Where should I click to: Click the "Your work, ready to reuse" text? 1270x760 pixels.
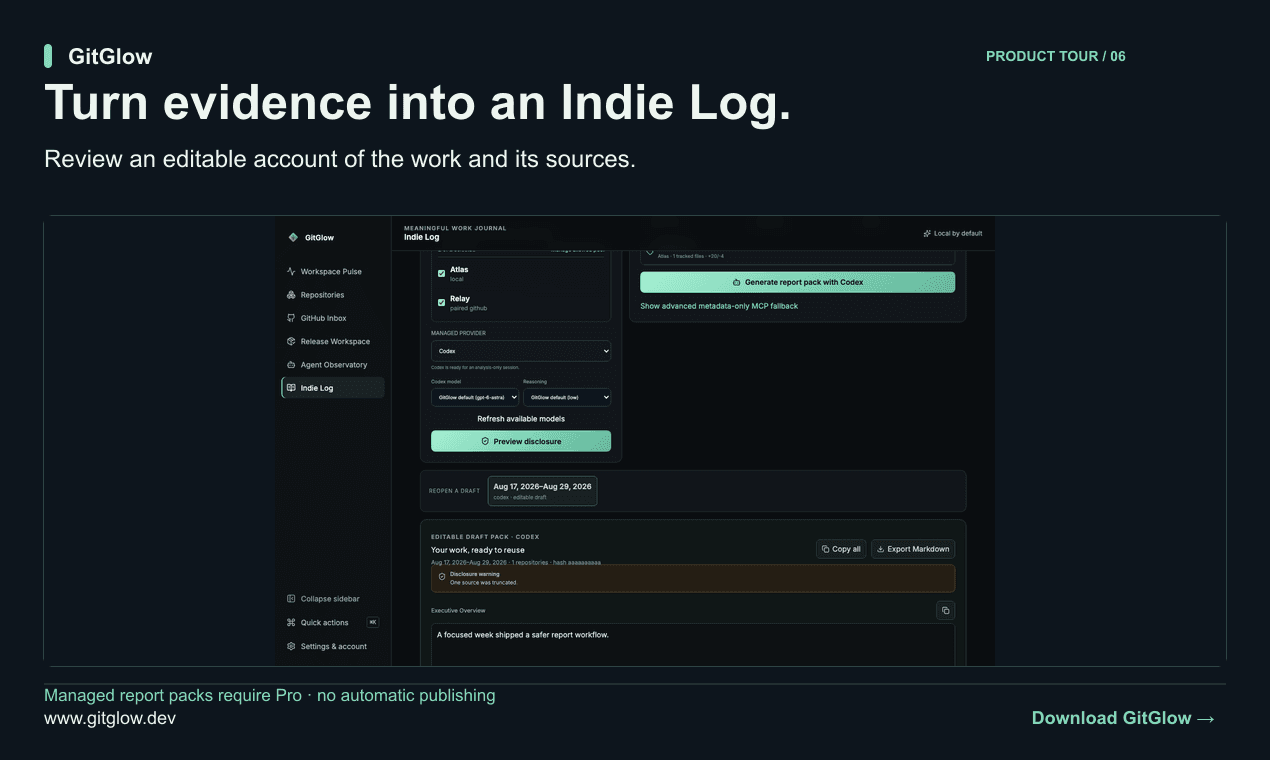point(478,550)
